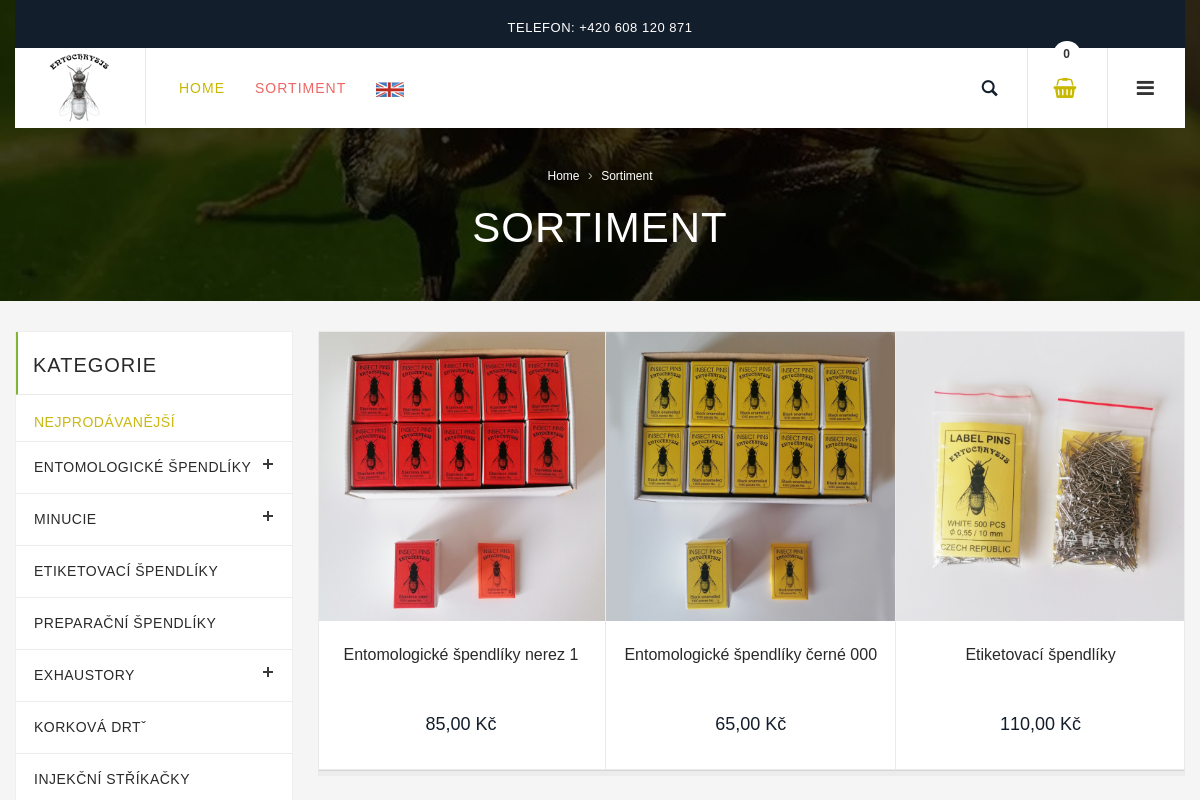Viewport: 1200px width, 800px height.
Task: Open Preparační špendlíky category
Action: coord(125,623)
